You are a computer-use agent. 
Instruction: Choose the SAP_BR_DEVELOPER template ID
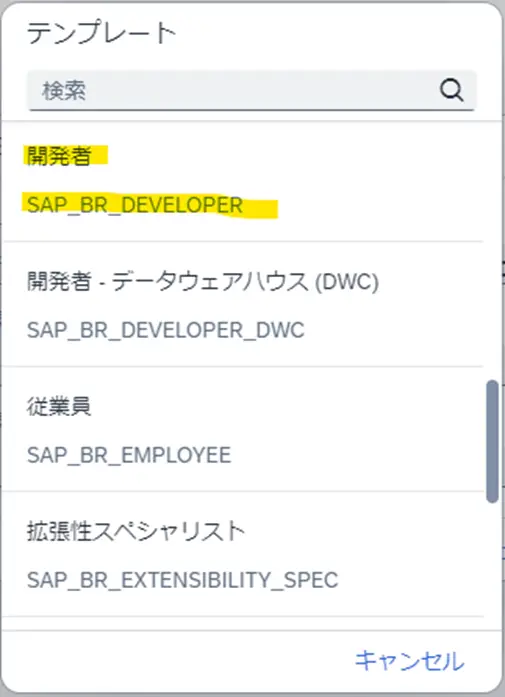tap(135, 205)
